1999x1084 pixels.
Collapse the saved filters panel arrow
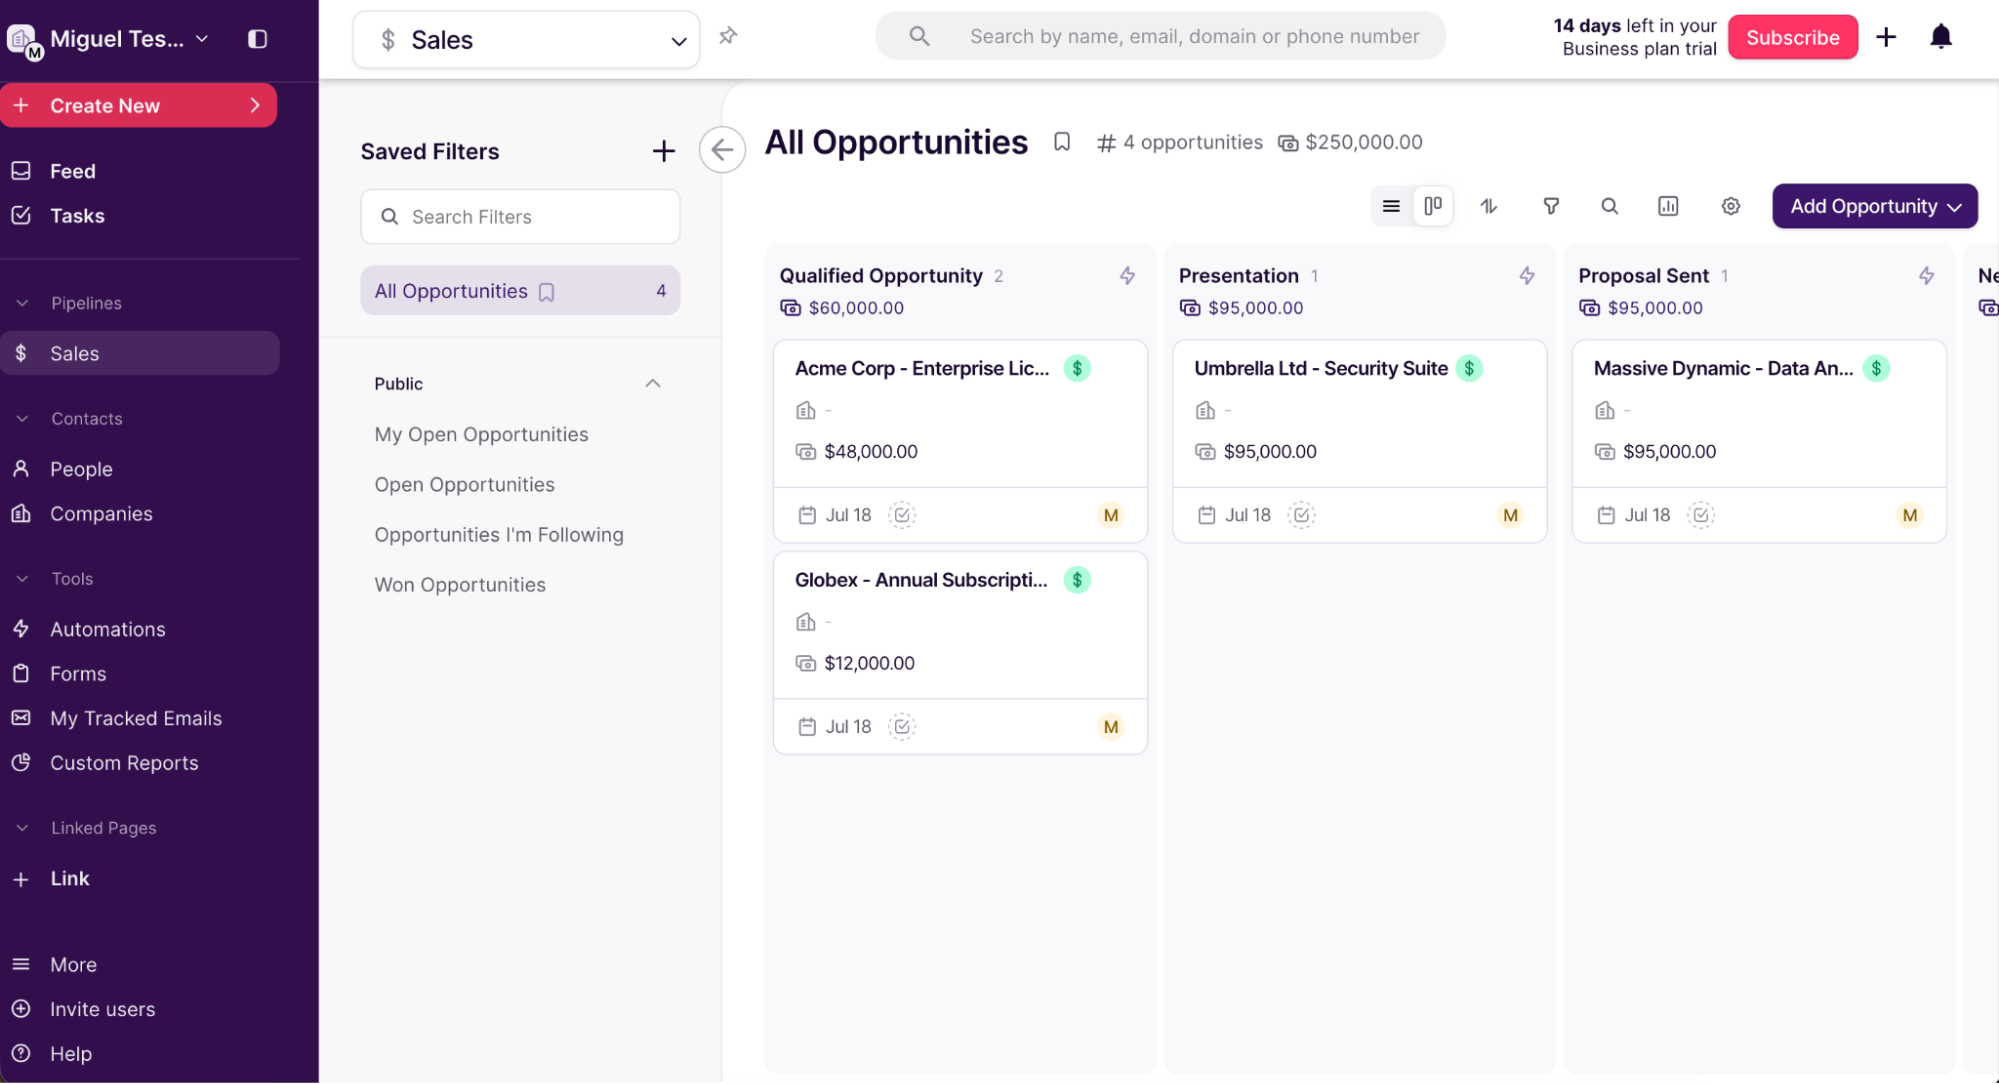pos(722,150)
